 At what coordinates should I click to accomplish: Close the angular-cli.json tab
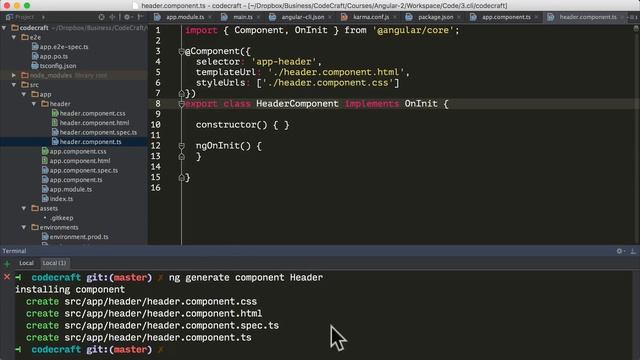(x=330, y=17)
